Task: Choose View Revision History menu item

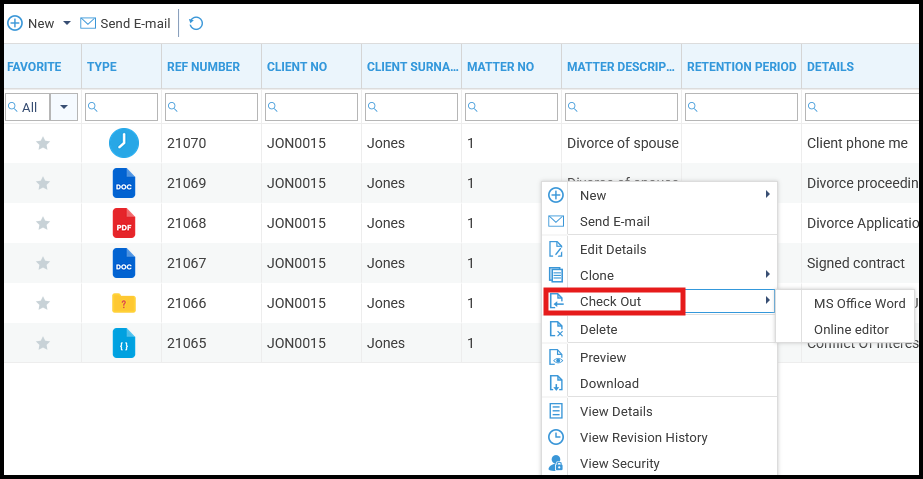Action: click(643, 437)
